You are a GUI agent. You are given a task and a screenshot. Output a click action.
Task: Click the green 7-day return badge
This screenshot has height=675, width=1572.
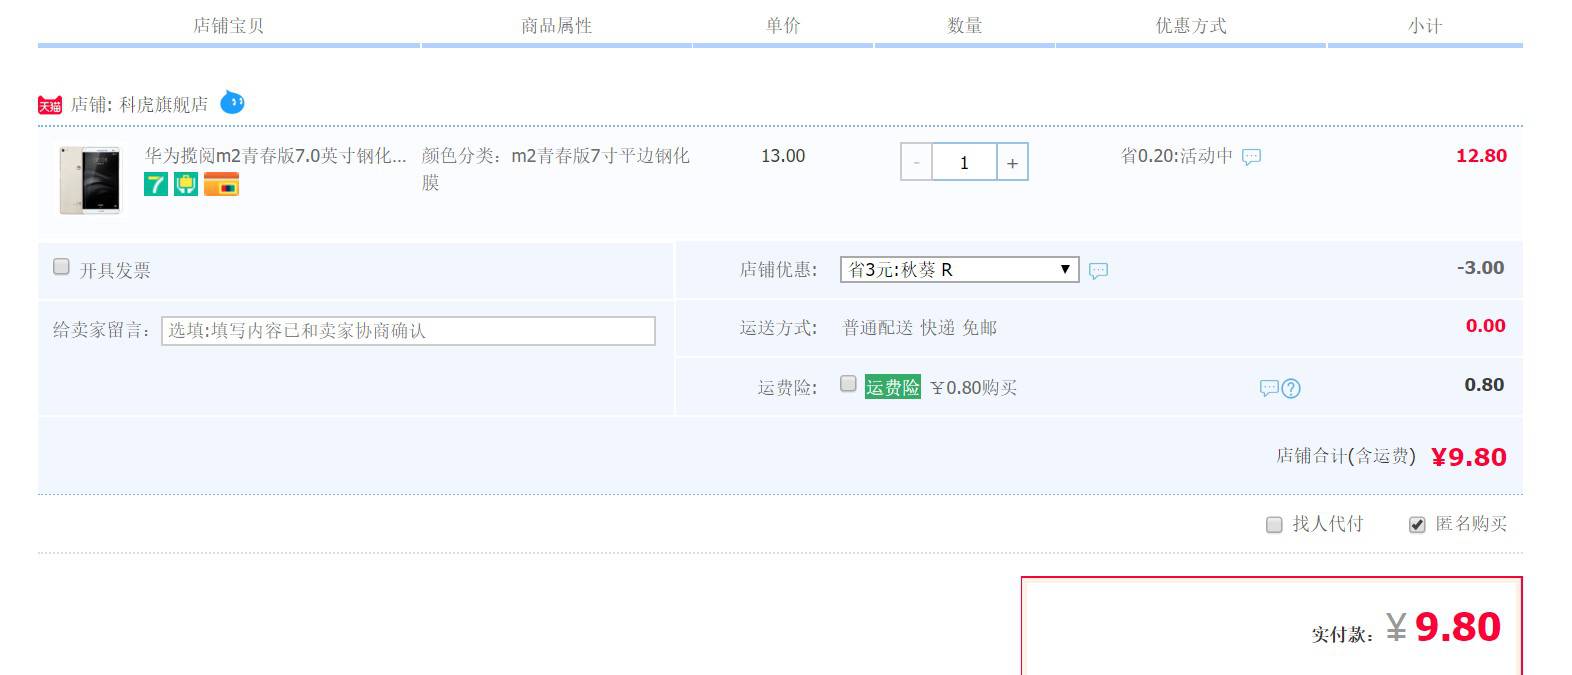click(156, 184)
